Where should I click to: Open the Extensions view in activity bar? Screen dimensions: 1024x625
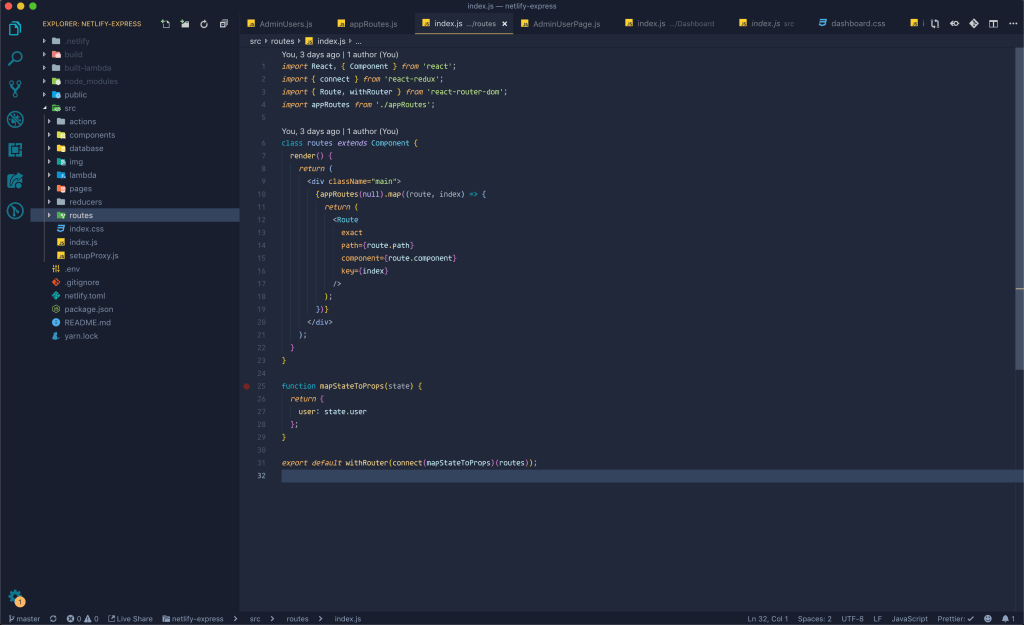tap(15, 150)
